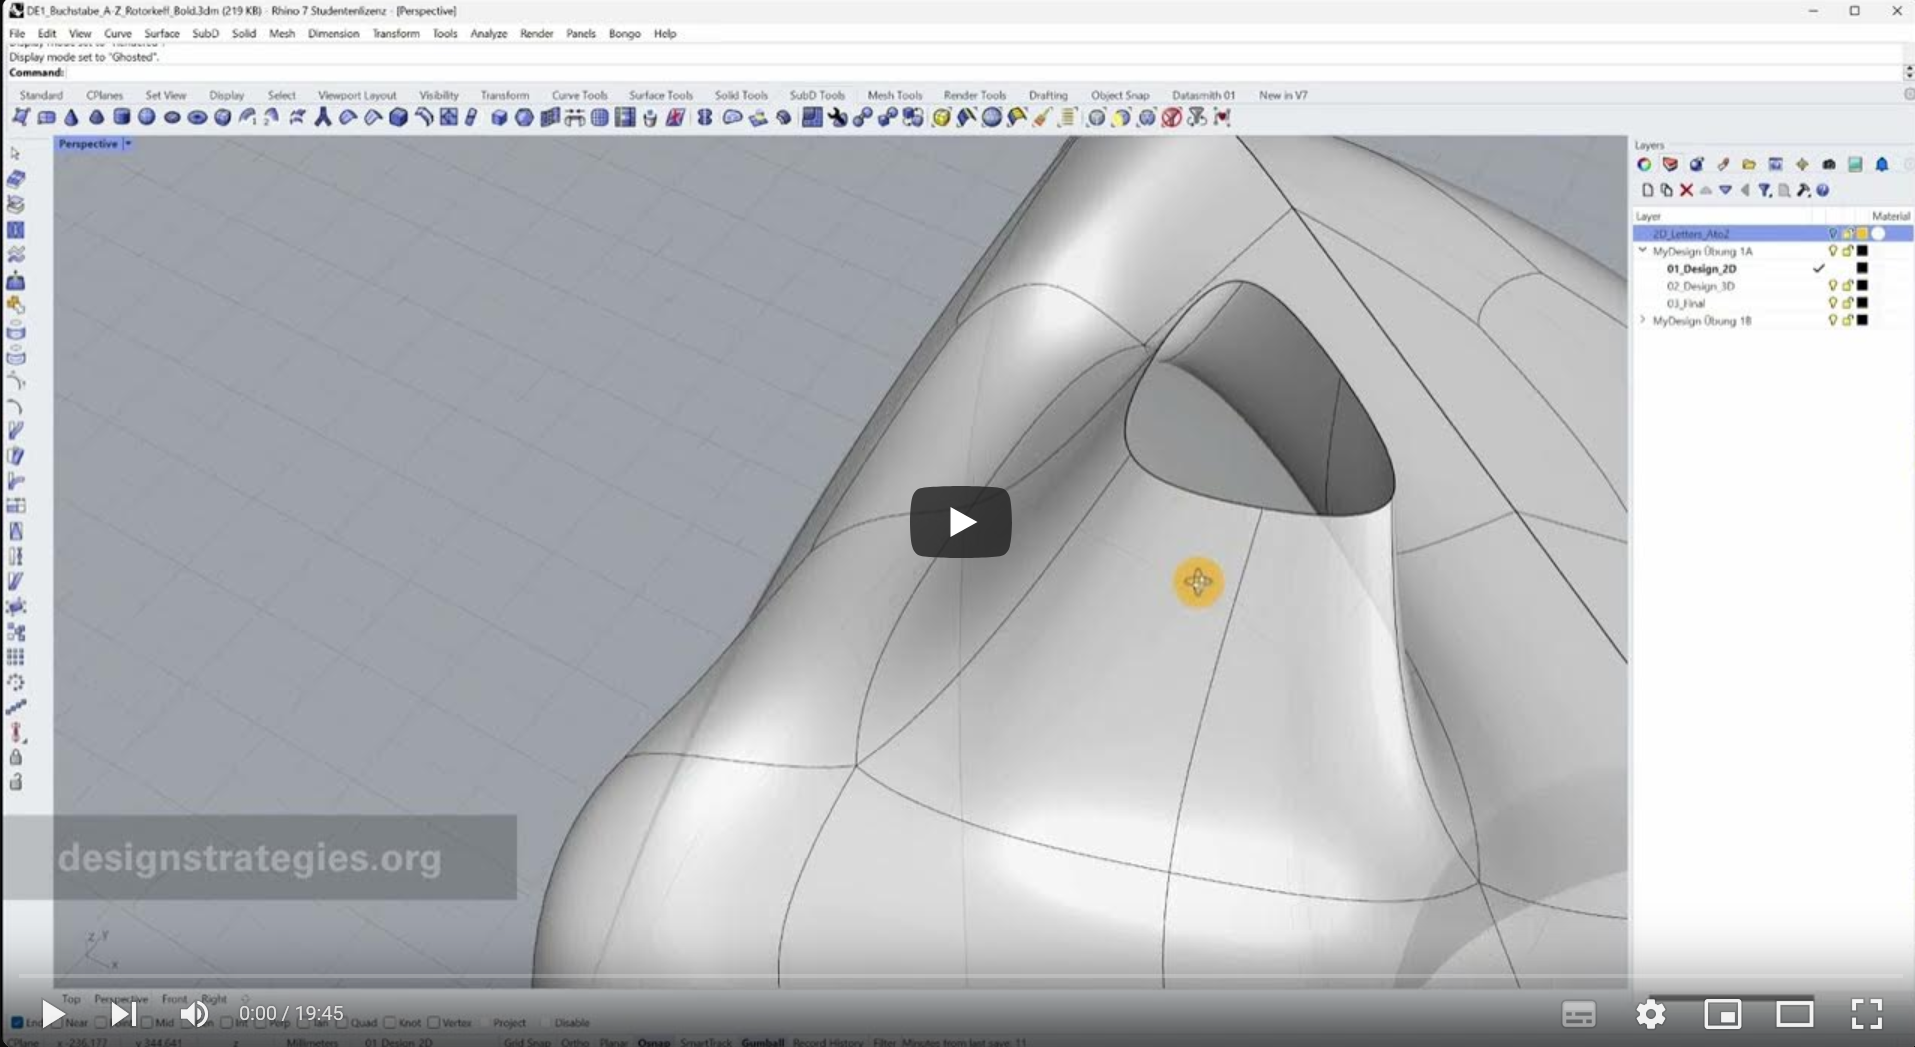
Task: Open the Perspective viewport dropdown arrow
Action: pyautogui.click(x=128, y=144)
